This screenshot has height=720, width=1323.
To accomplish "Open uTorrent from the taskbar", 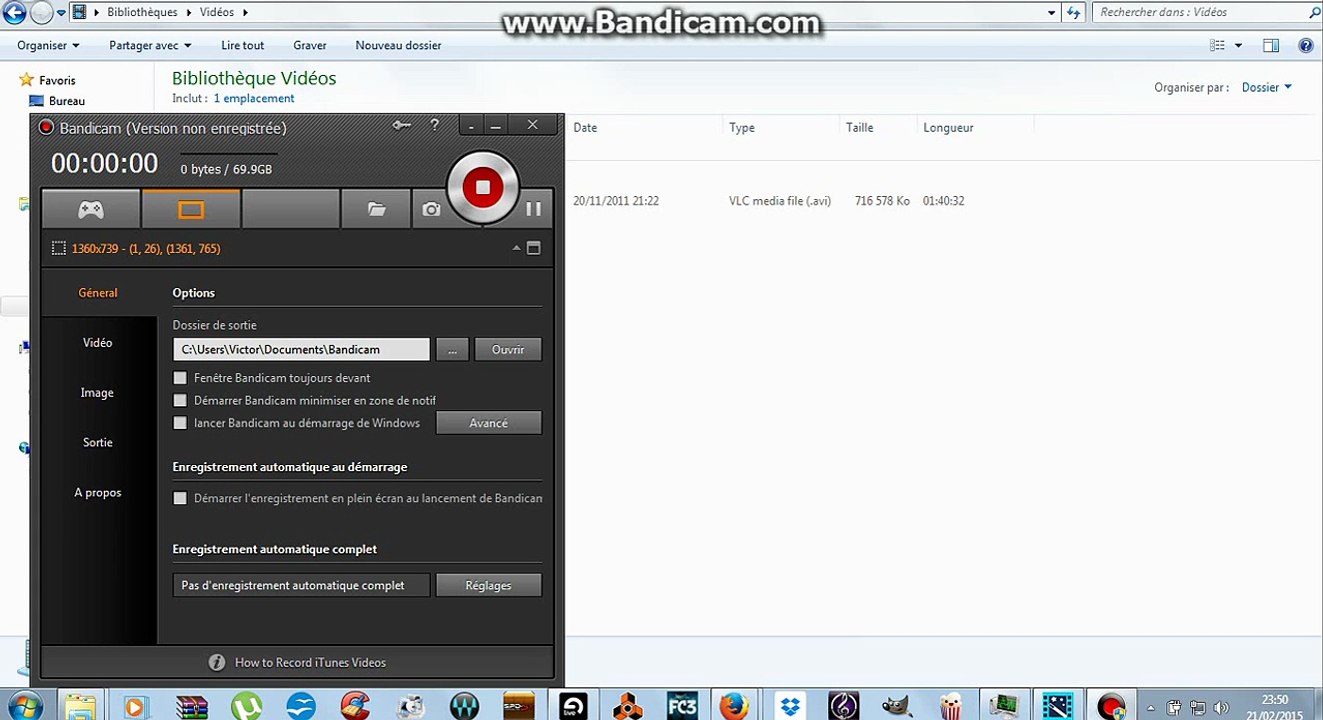I will 244,706.
